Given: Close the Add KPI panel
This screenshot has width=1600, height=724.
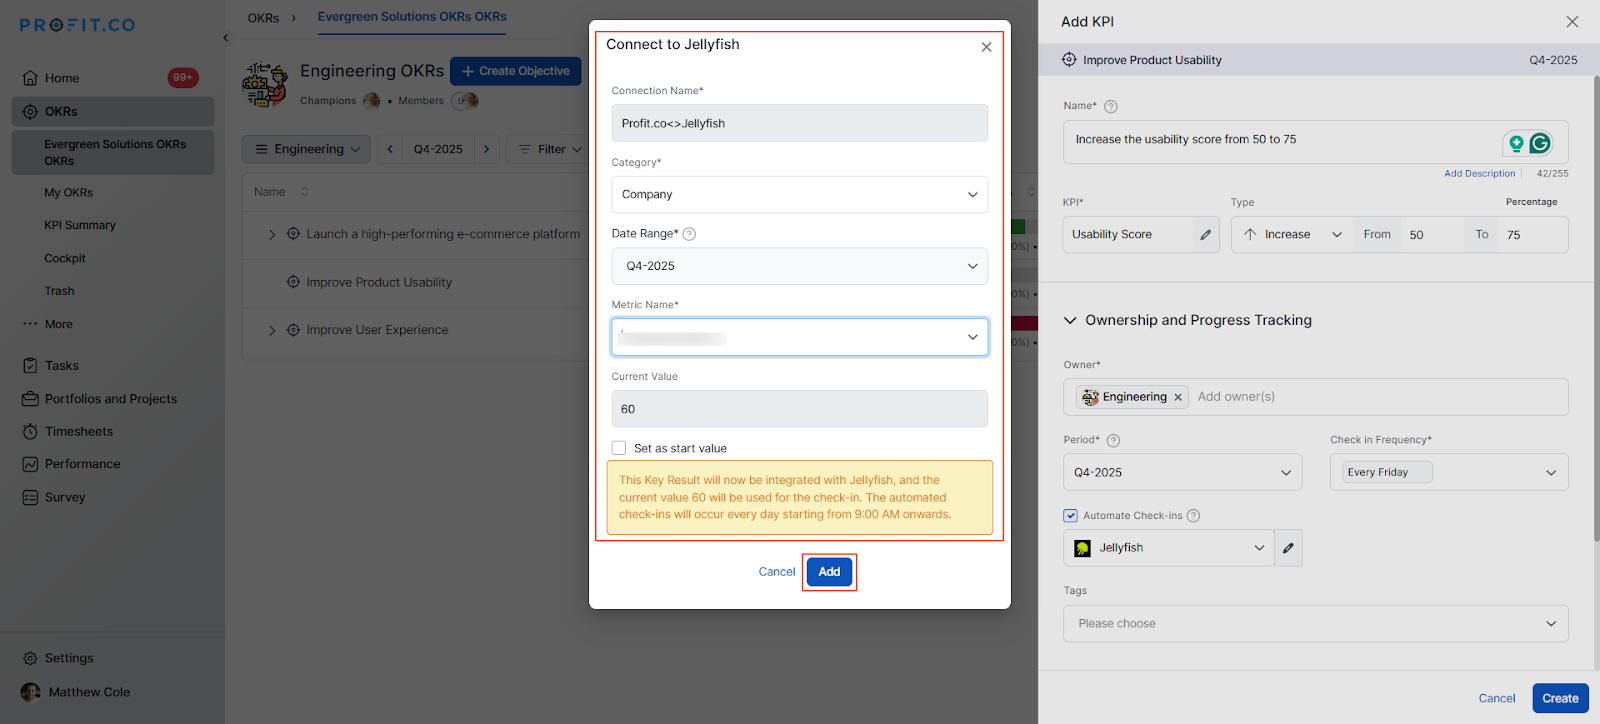Looking at the screenshot, I should click(x=1572, y=22).
